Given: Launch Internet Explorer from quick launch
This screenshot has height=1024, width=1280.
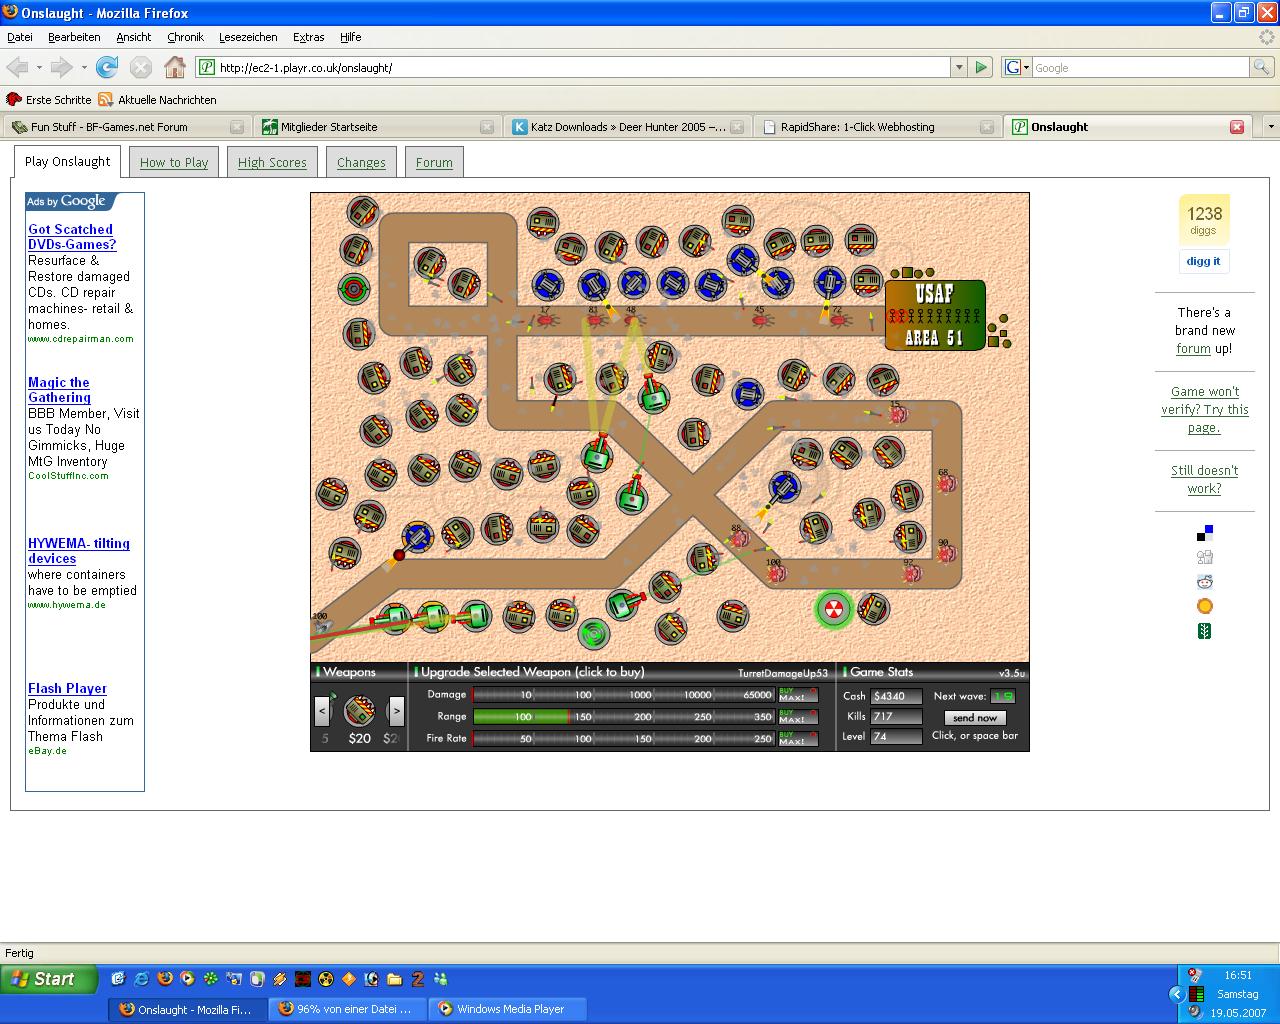Looking at the screenshot, I should (141, 979).
